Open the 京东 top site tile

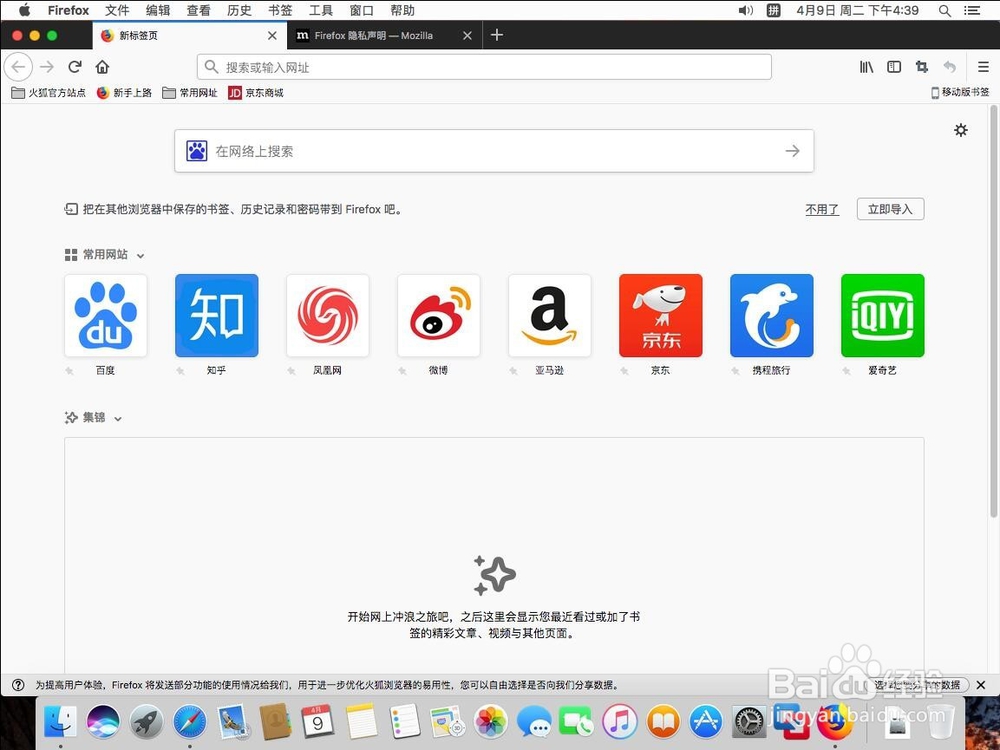click(x=661, y=316)
